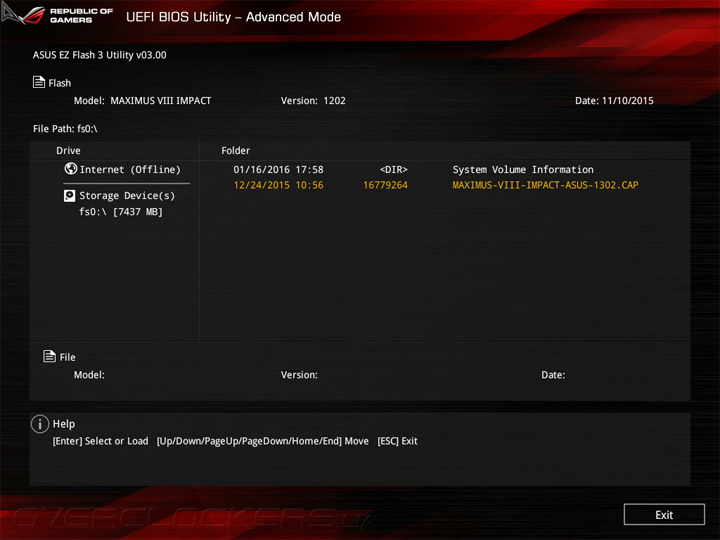Choose drive fs0:\ [7437 MB]
720x540 pixels.
coord(121,212)
